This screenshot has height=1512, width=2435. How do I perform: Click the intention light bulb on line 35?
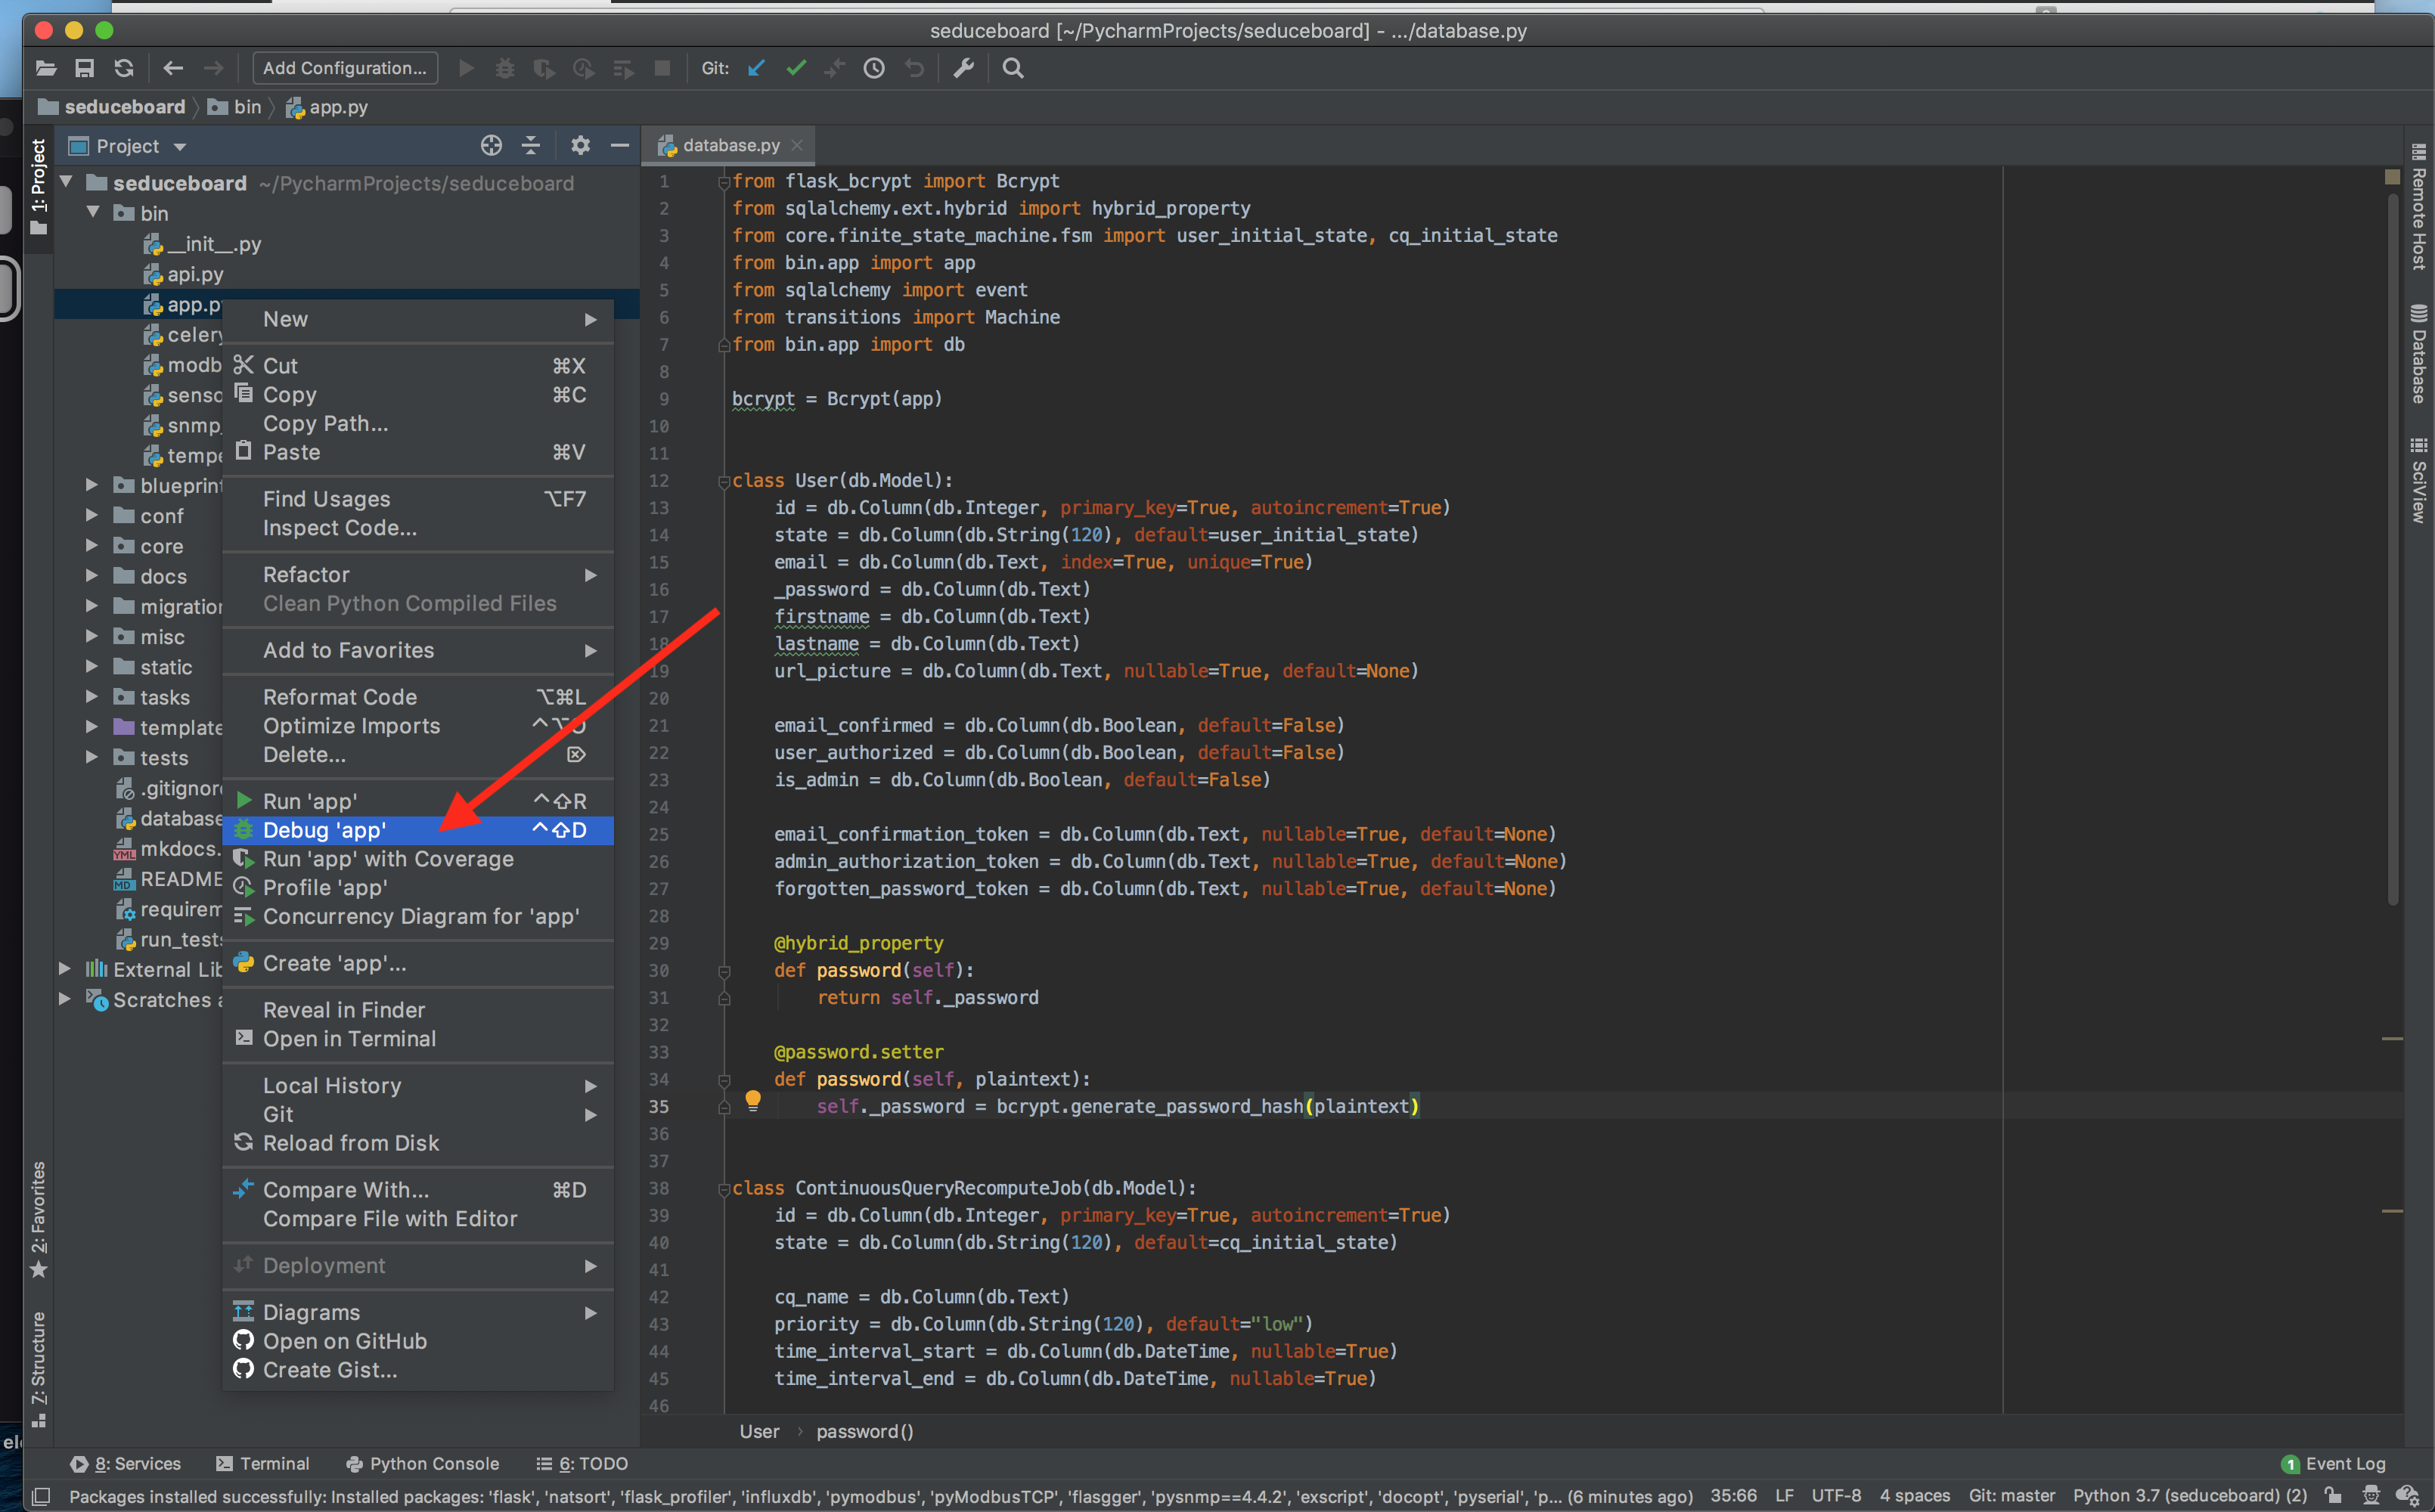(753, 1101)
